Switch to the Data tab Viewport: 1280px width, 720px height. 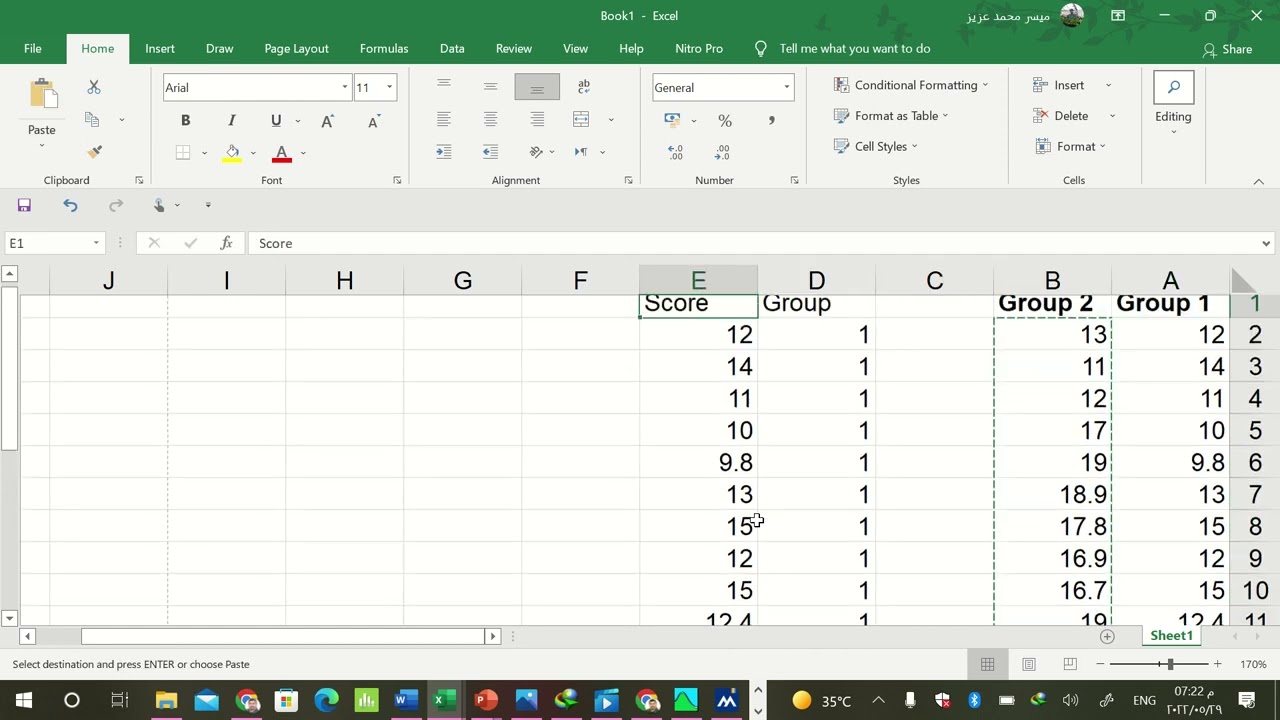[x=452, y=48]
